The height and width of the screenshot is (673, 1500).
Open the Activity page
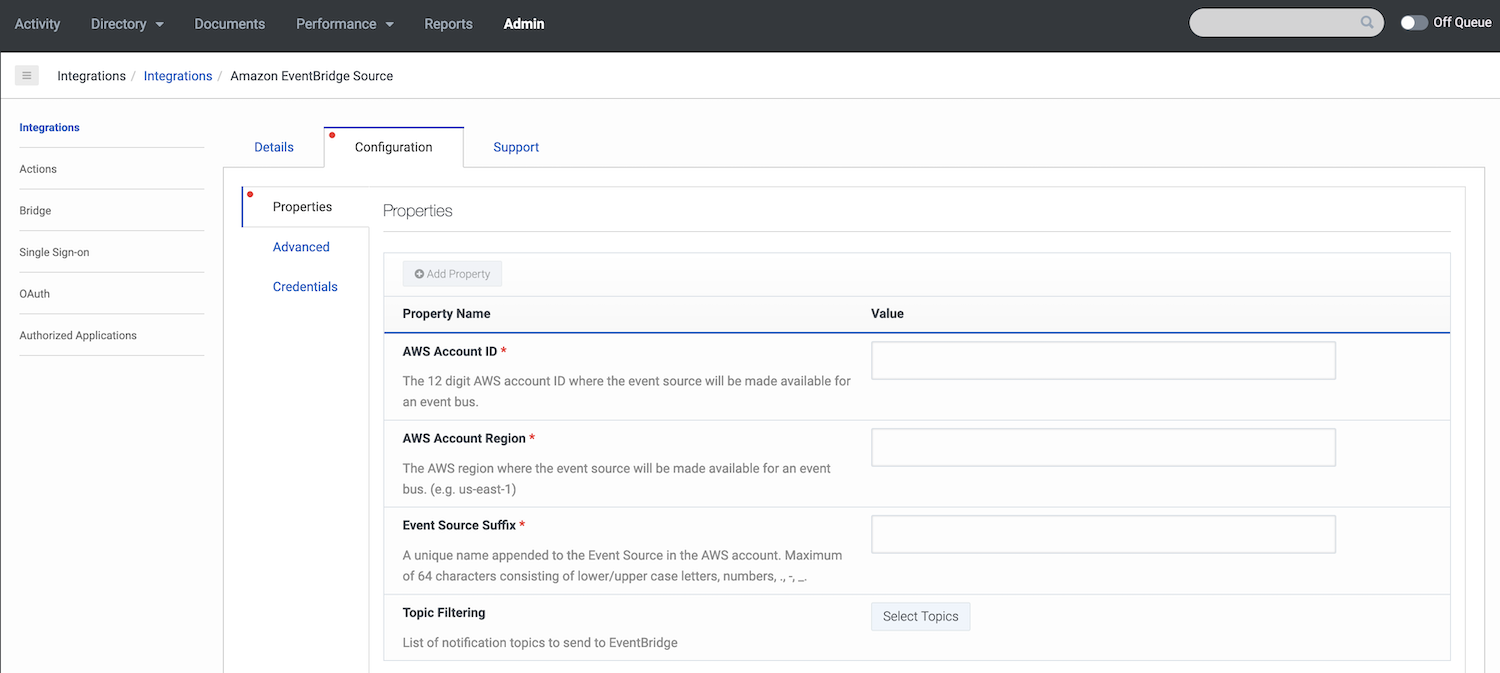coord(37,23)
